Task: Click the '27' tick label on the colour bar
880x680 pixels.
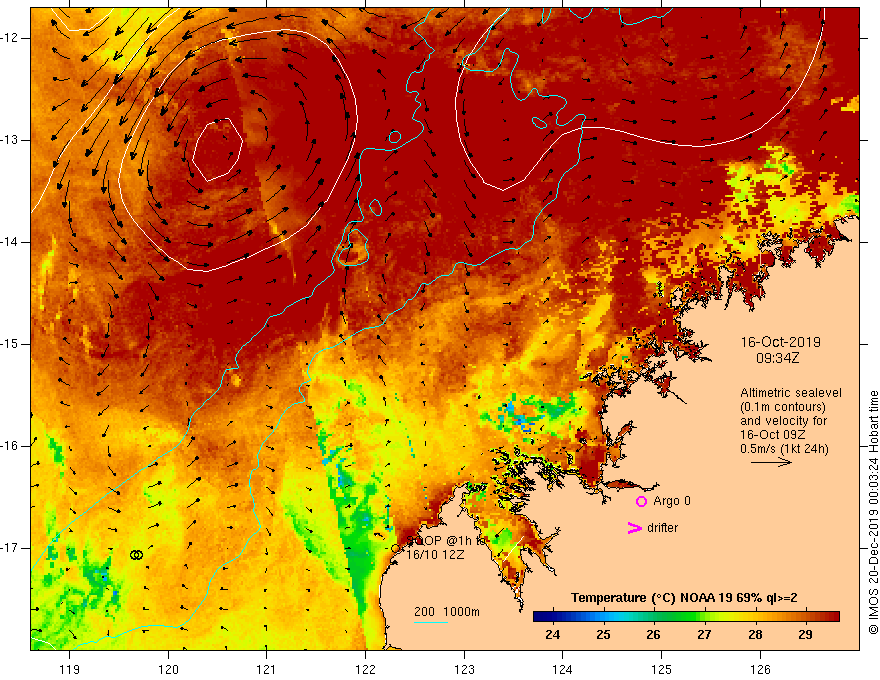Action: 704,635
